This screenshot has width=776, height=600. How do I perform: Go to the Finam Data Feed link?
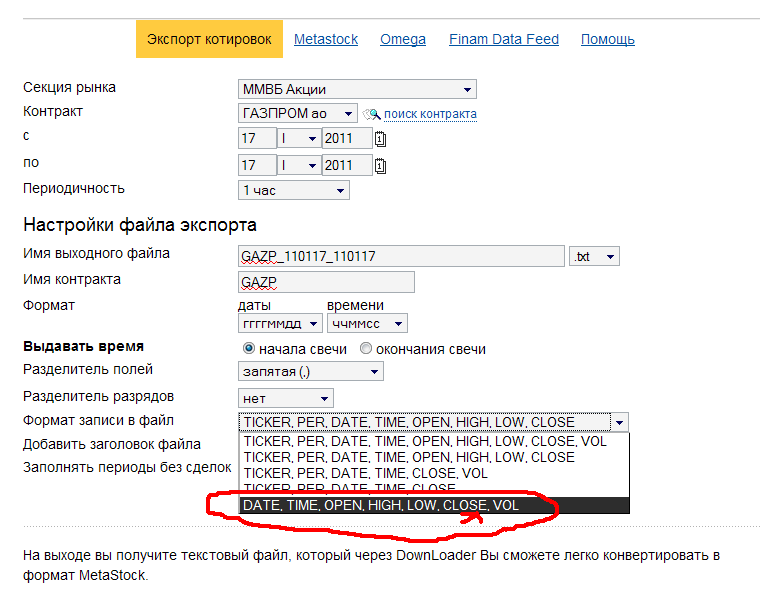click(x=503, y=39)
